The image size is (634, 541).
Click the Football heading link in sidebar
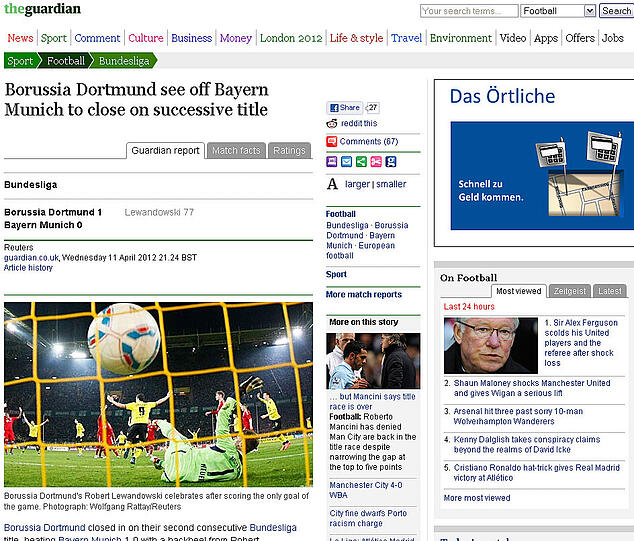coord(341,214)
